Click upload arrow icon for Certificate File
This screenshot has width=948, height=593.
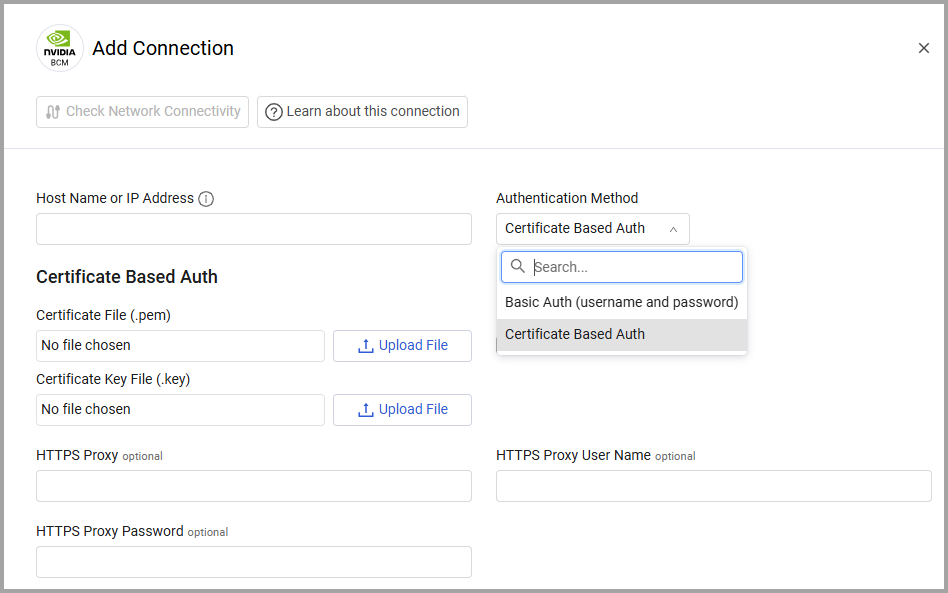click(x=366, y=346)
